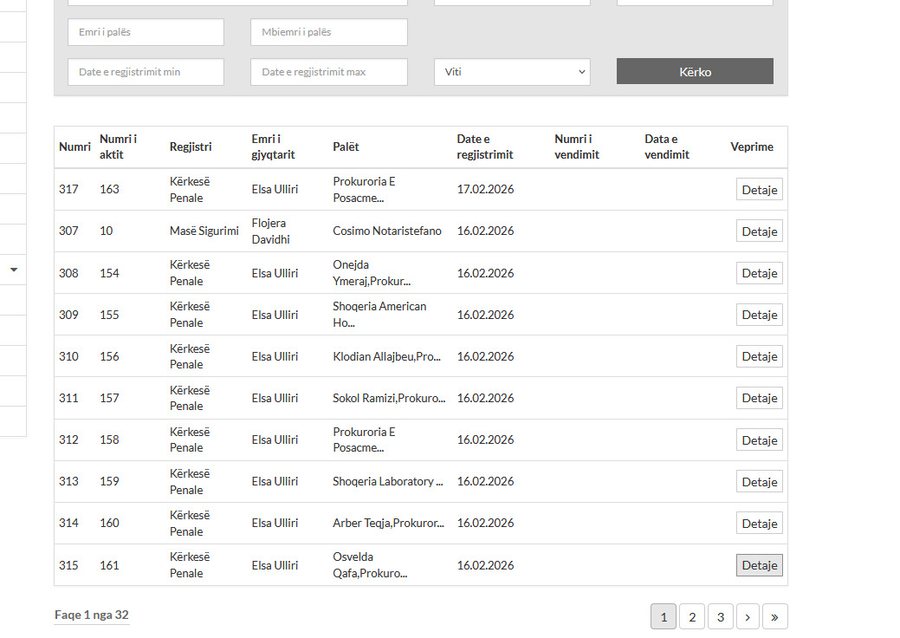Screen dimensions: 900x638
Task: Open Detaje for Sokol Ramizi case
Action: point(759,398)
